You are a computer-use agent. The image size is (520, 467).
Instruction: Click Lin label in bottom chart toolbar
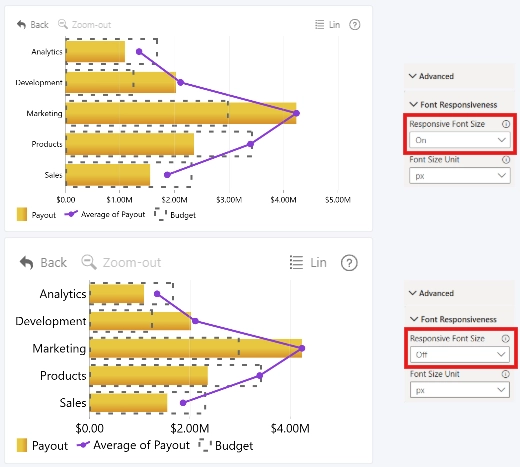[x=318, y=263]
